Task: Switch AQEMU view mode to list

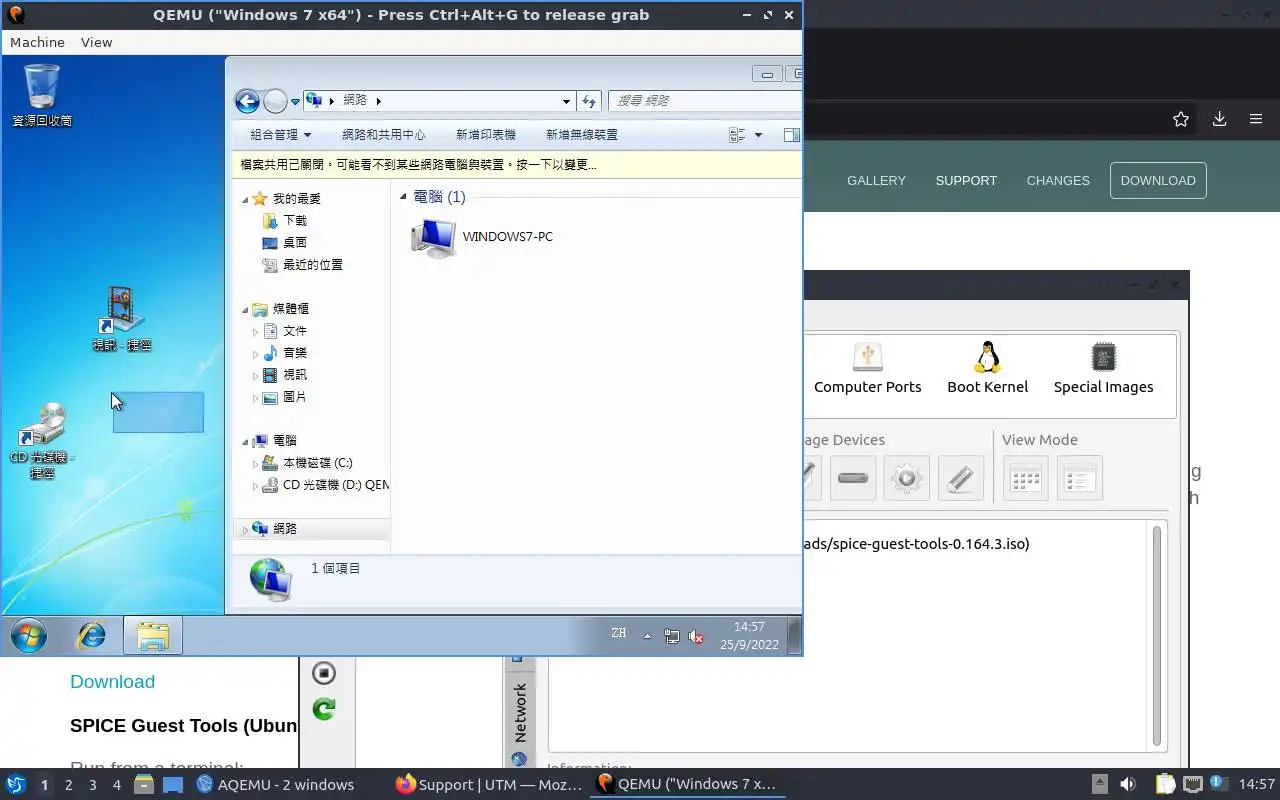Action: click(x=1079, y=479)
